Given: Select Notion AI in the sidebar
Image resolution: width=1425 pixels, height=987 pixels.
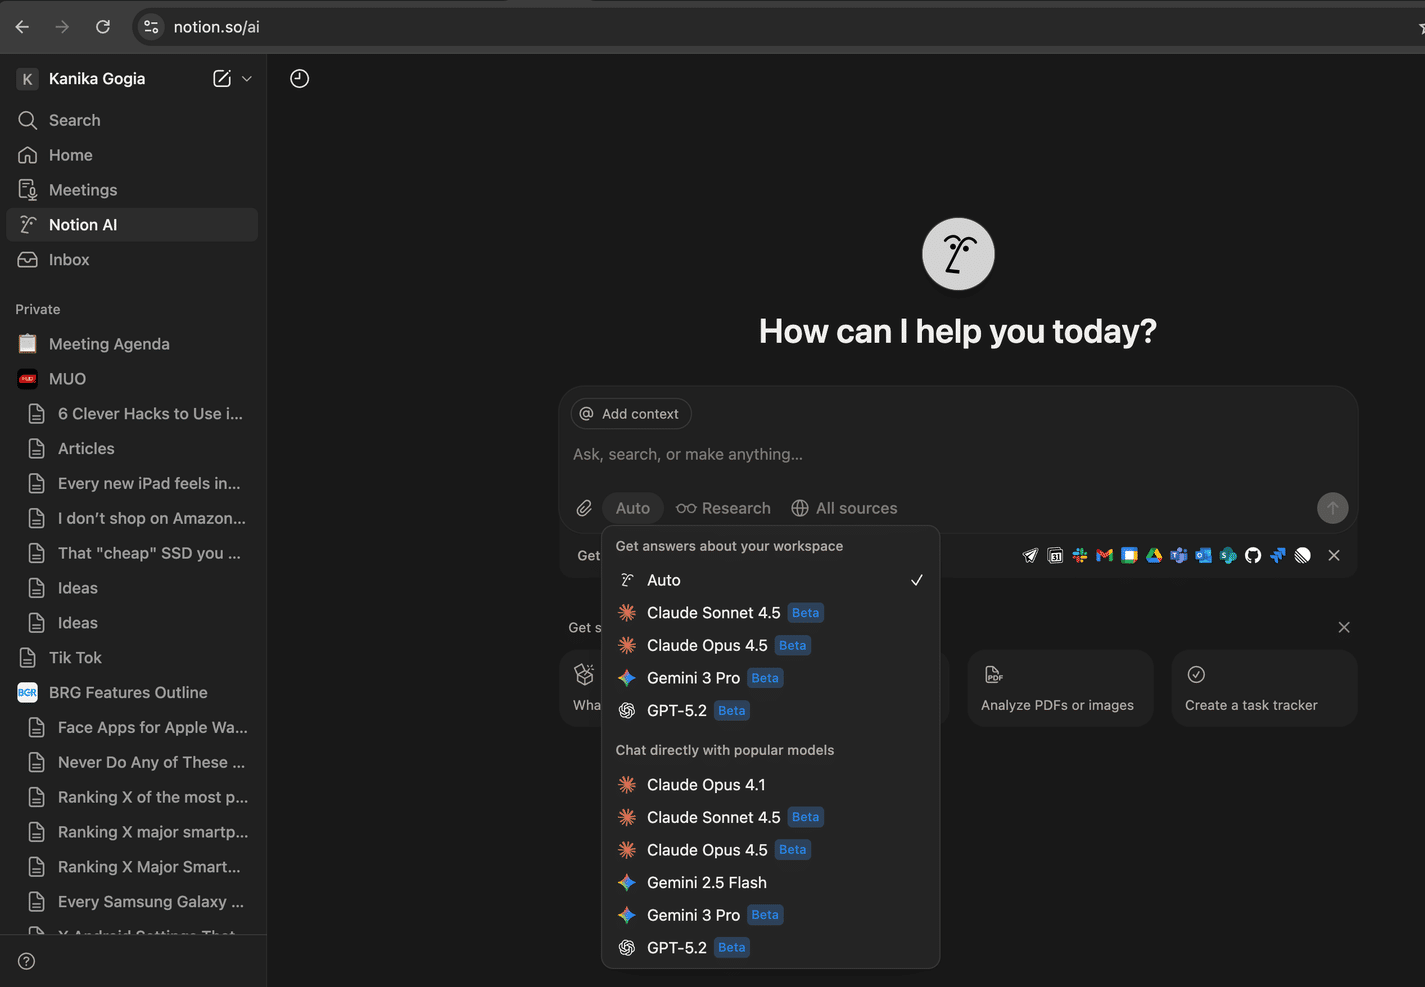Looking at the screenshot, I should pyautogui.click(x=132, y=225).
